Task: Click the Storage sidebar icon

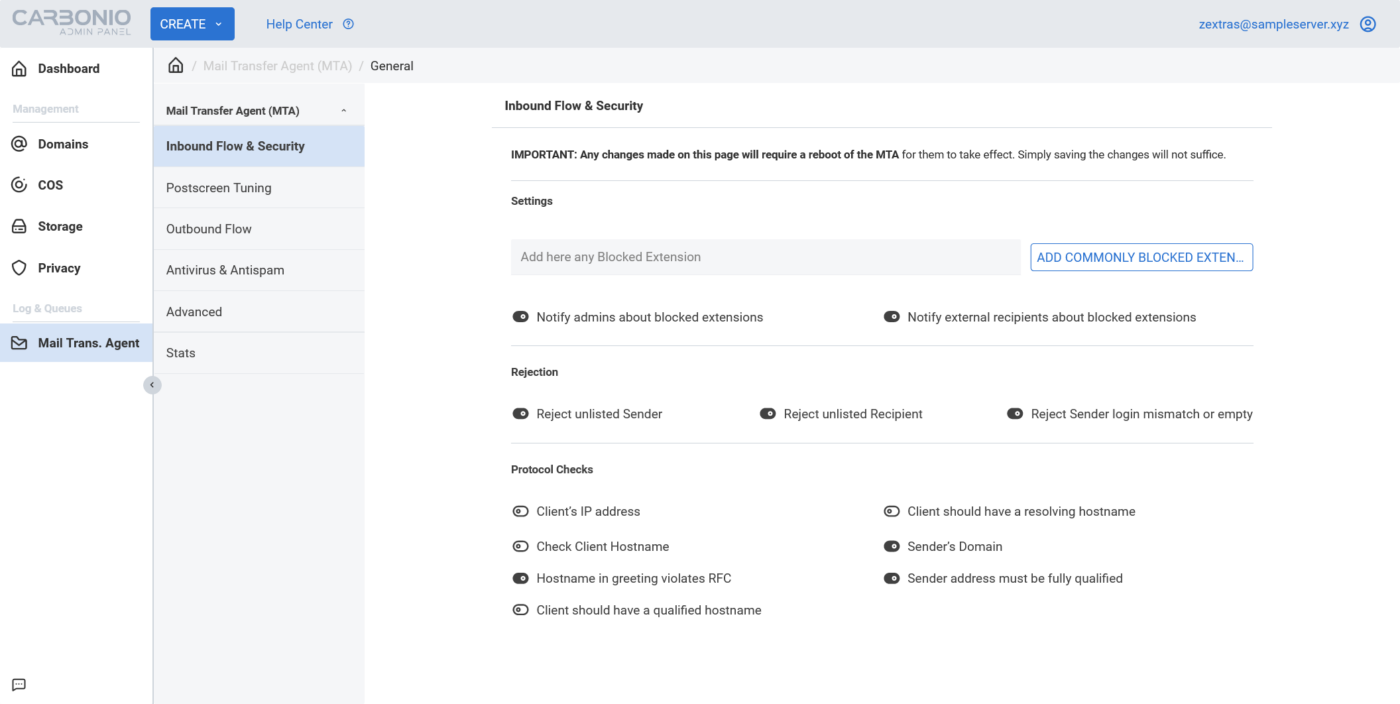Action: click(20, 226)
